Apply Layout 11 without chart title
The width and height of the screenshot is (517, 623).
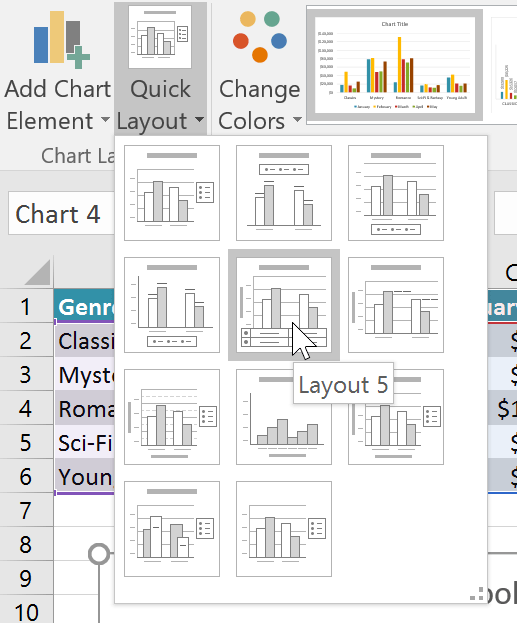284,529
